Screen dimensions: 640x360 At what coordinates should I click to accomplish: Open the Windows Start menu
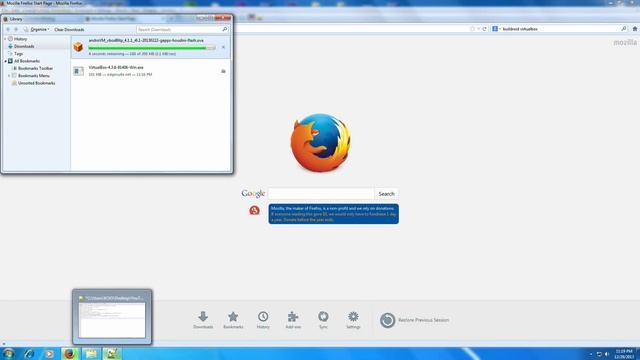8,353
